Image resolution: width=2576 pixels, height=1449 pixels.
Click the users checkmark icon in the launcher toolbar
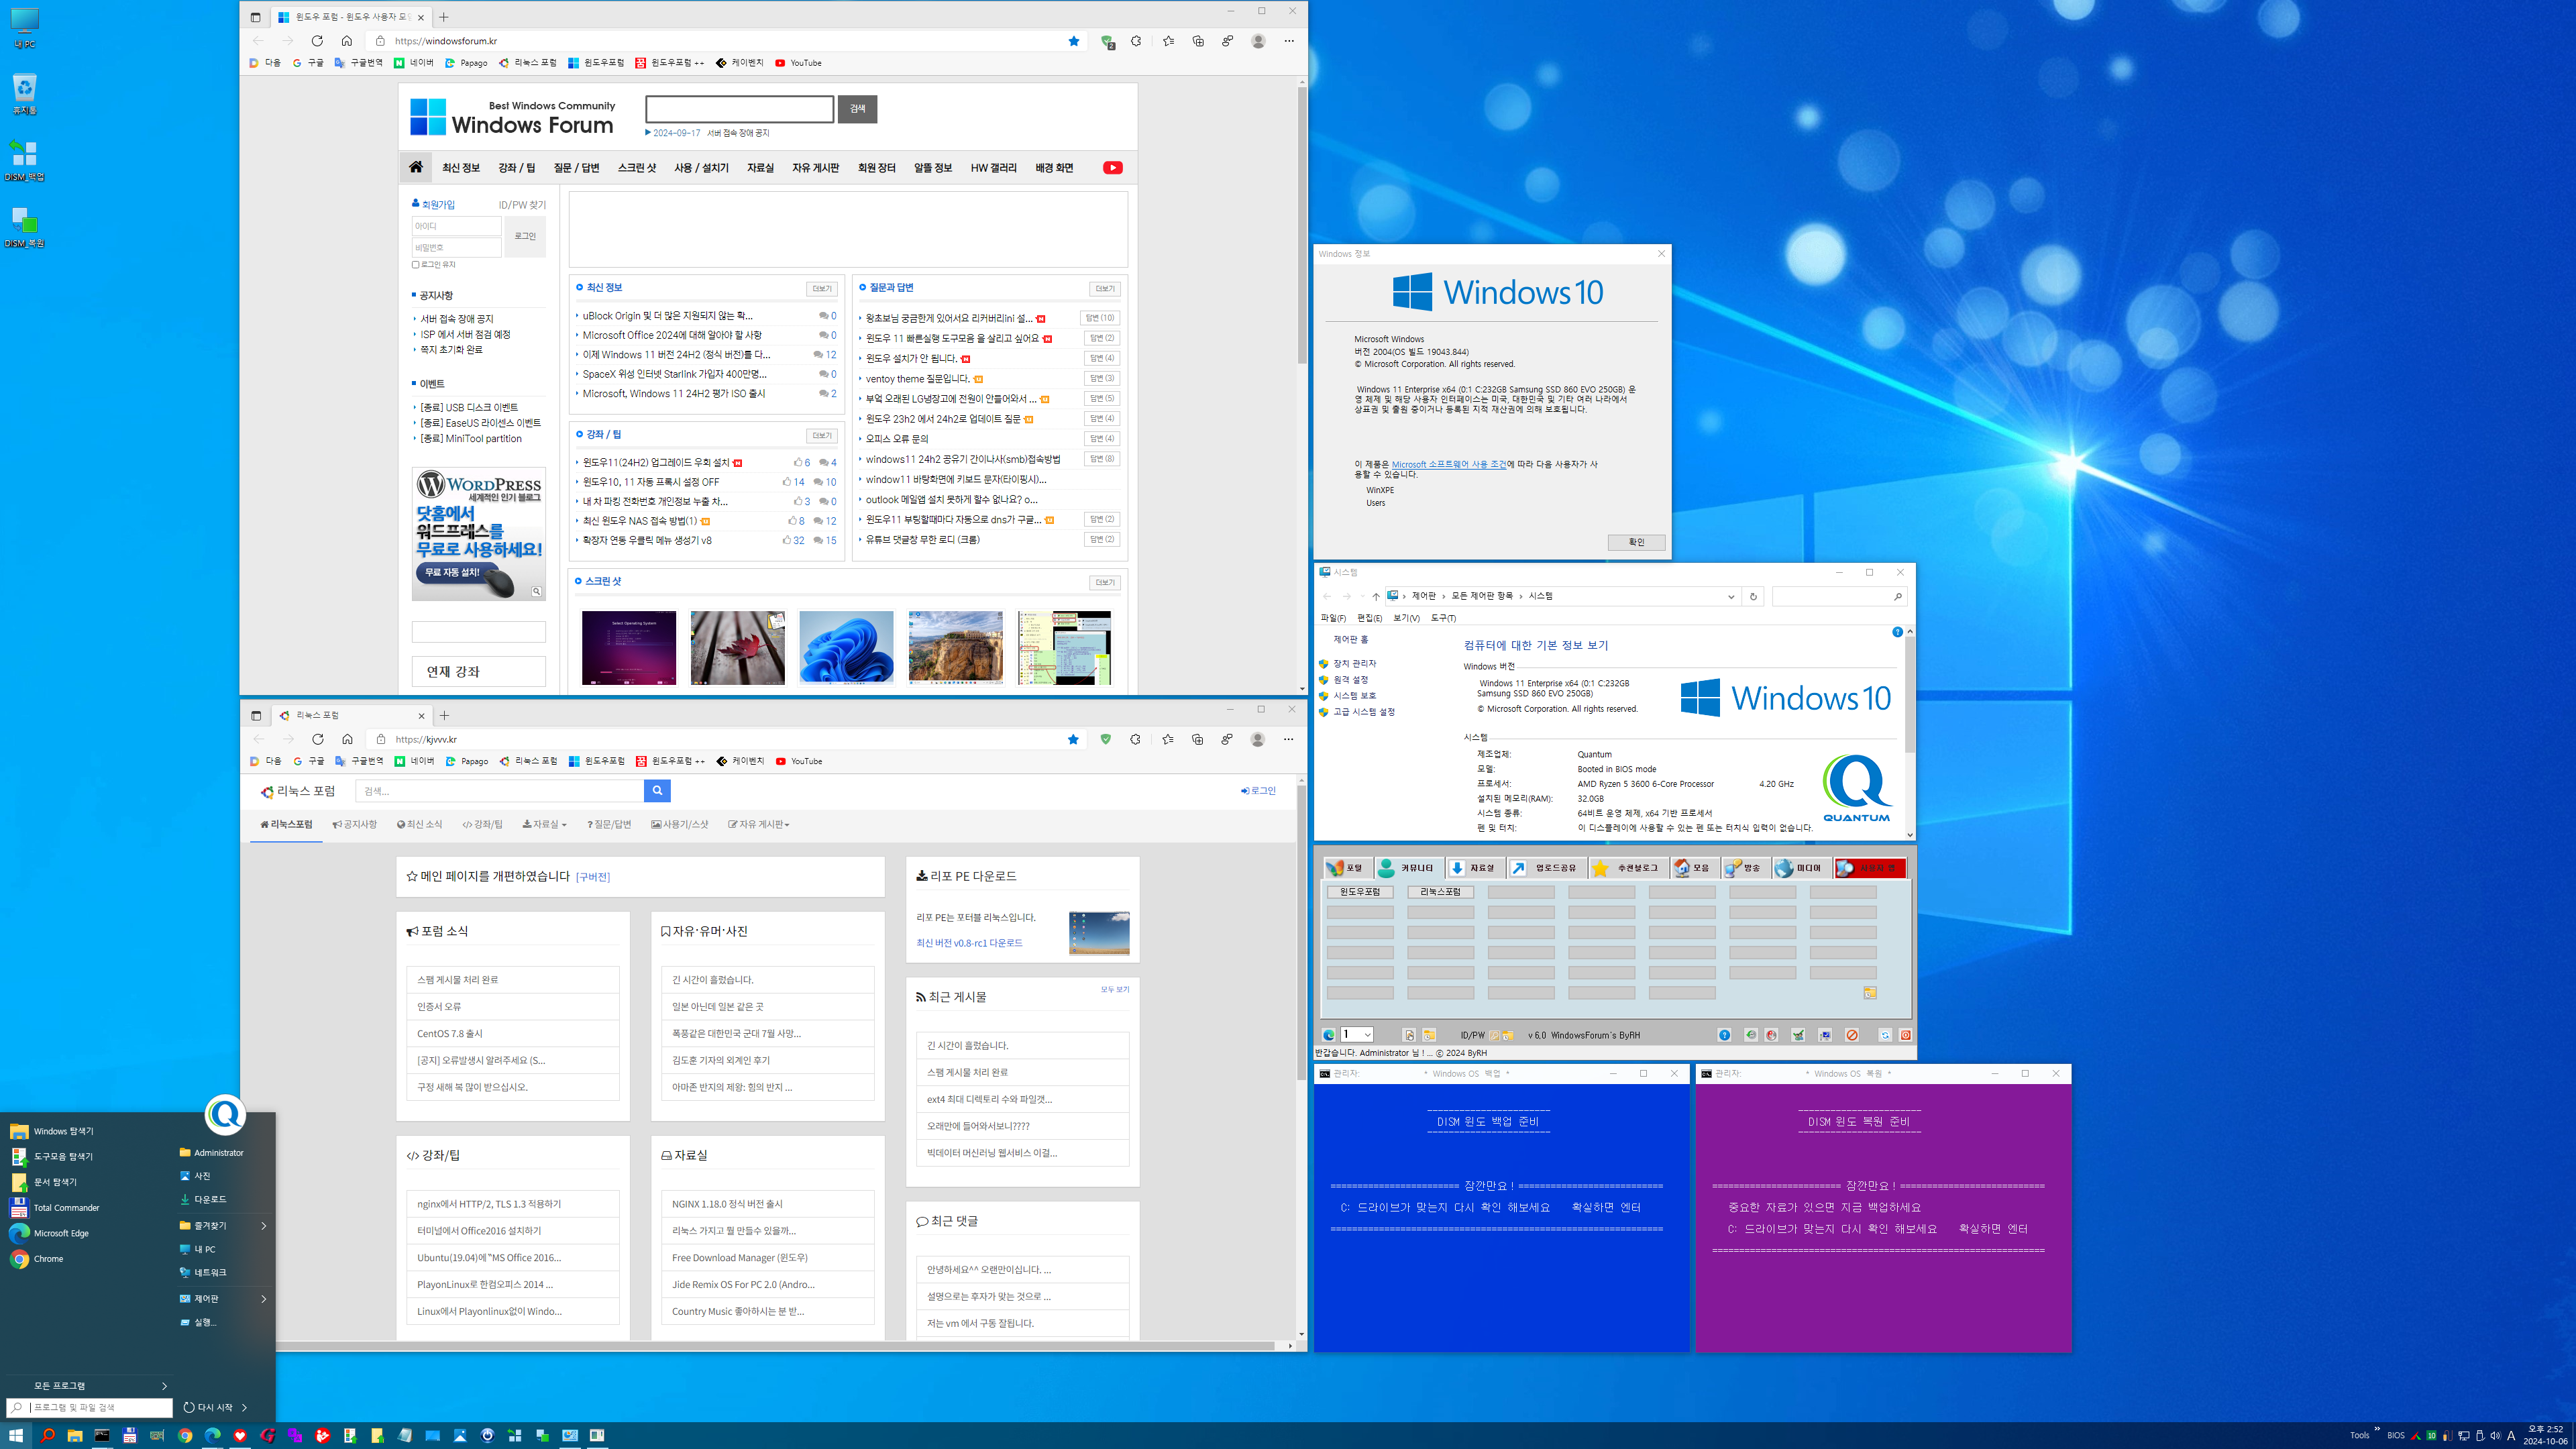point(1798,1035)
